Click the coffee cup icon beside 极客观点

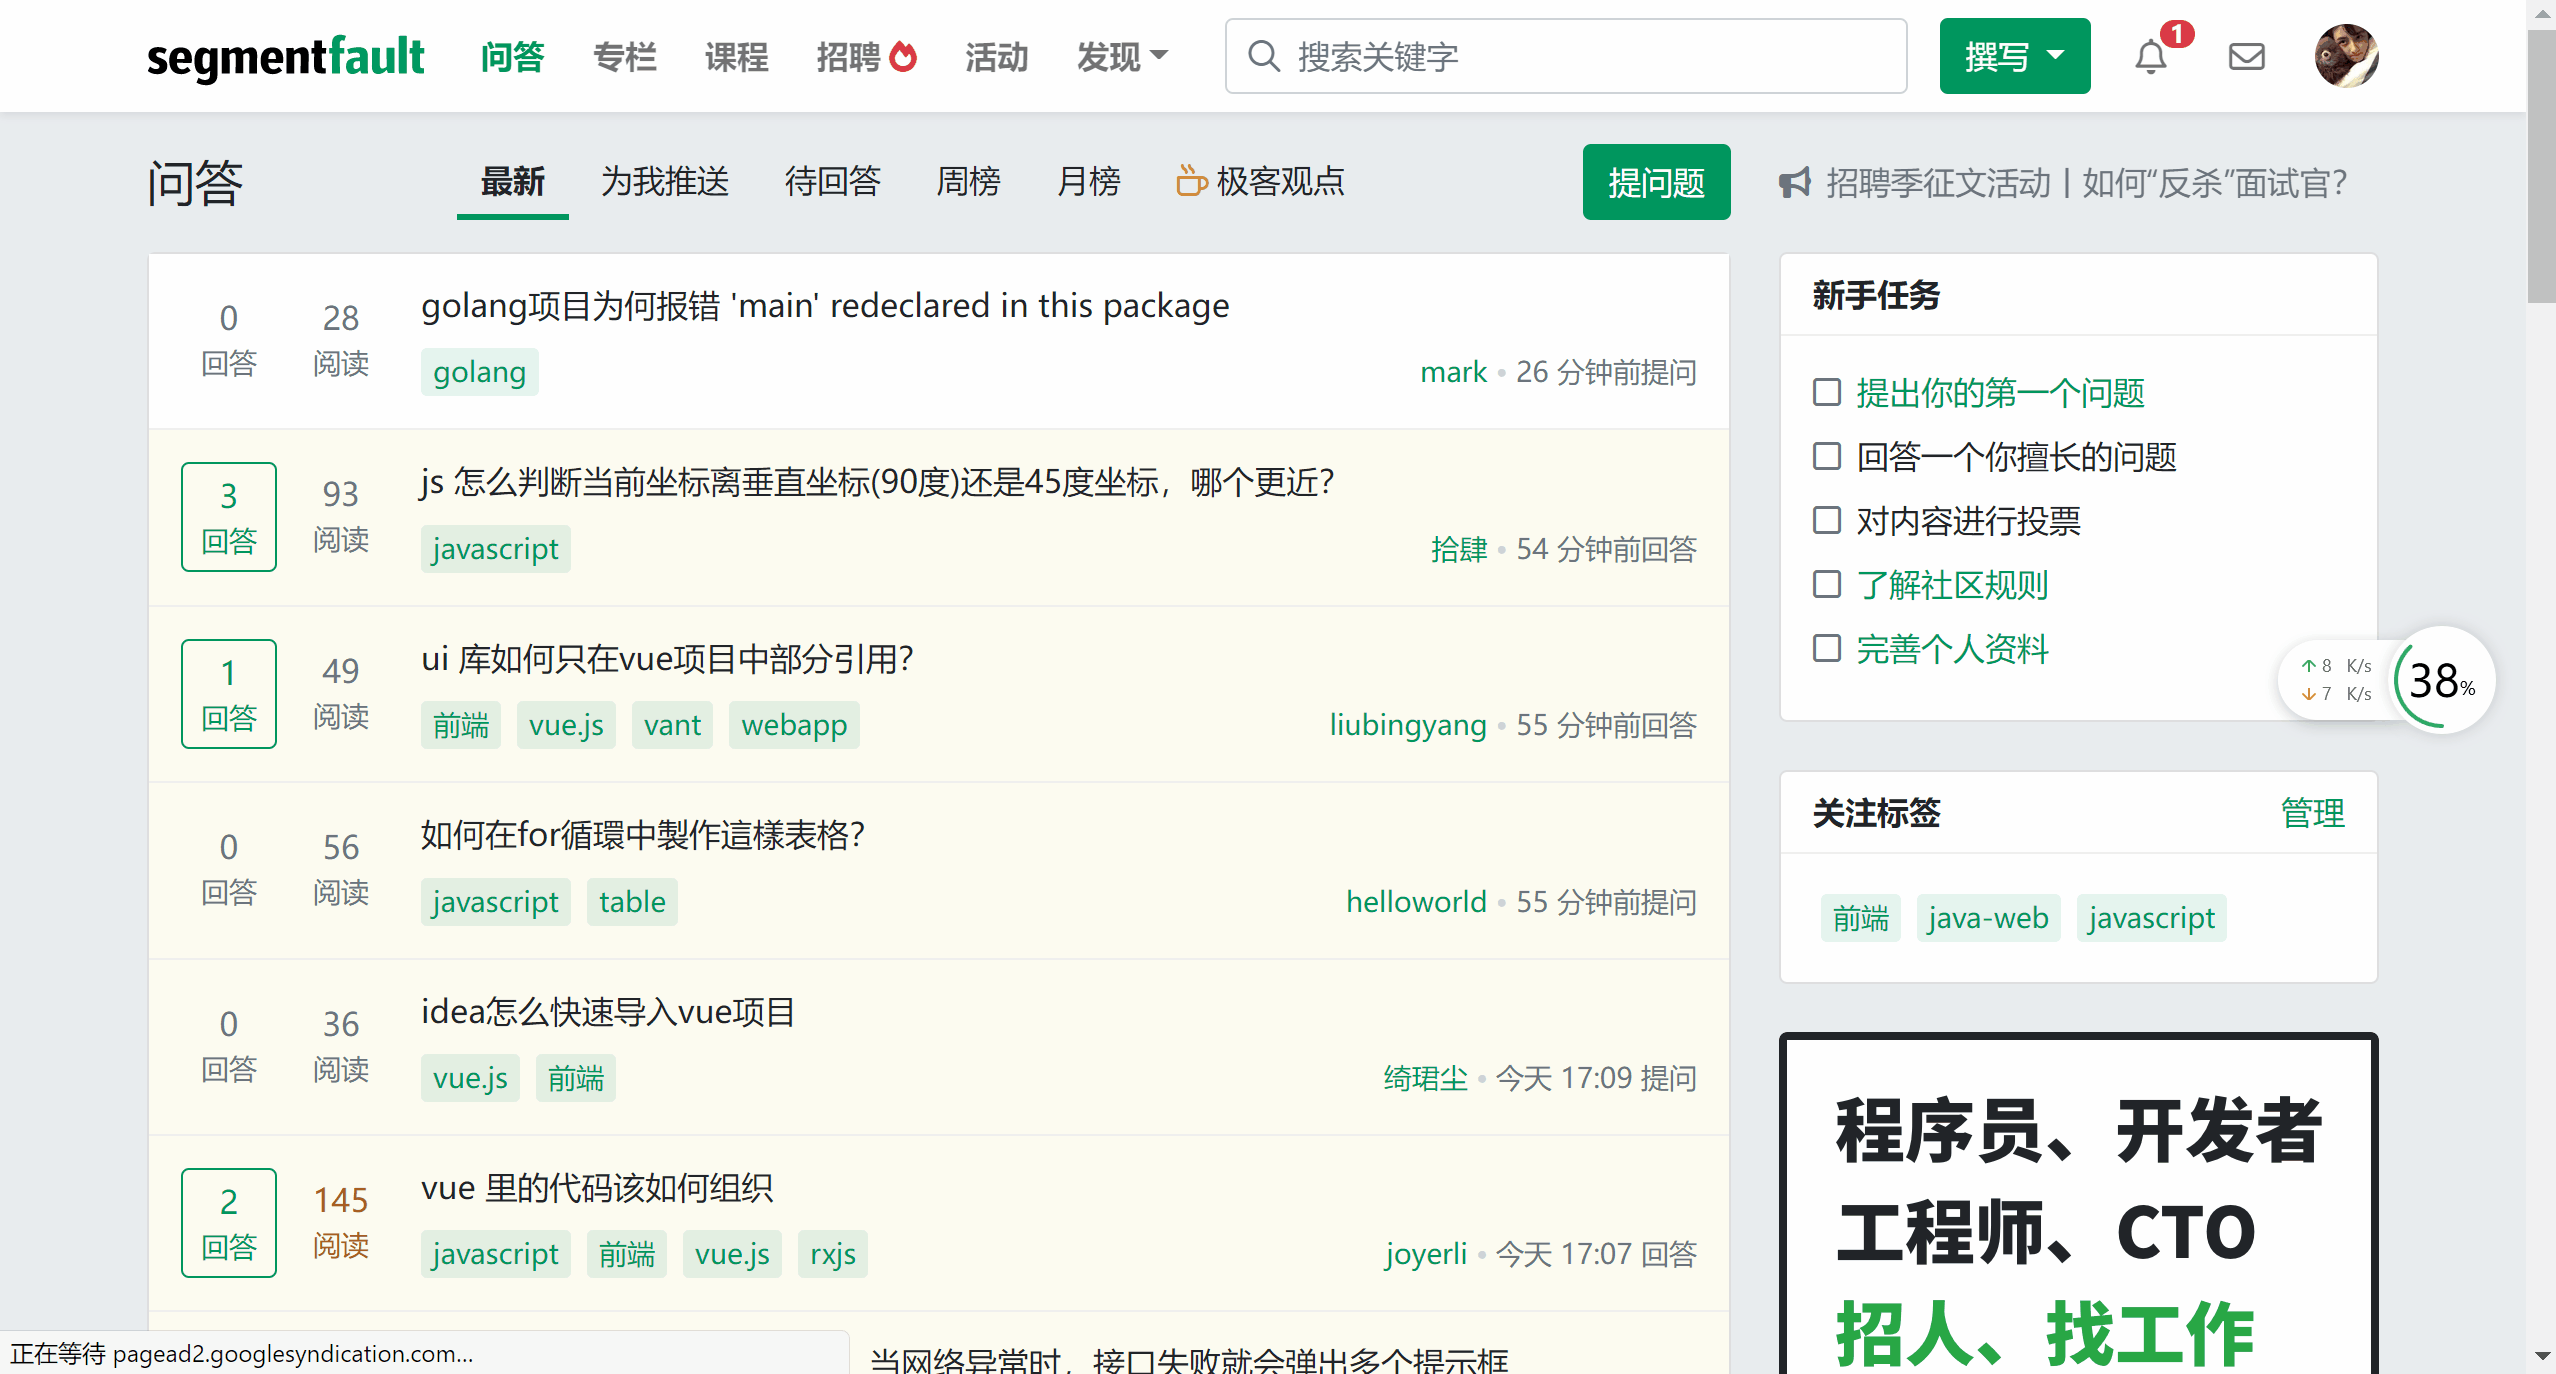(x=1191, y=181)
